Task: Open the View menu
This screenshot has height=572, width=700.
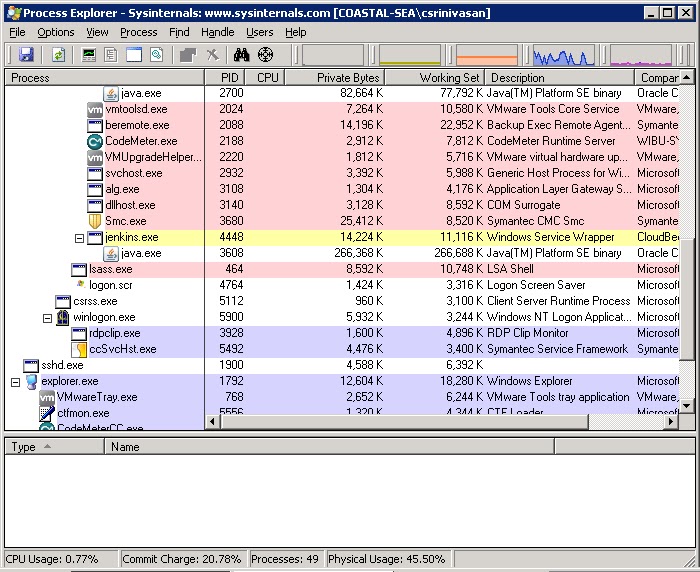Action: pyautogui.click(x=97, y=32)
